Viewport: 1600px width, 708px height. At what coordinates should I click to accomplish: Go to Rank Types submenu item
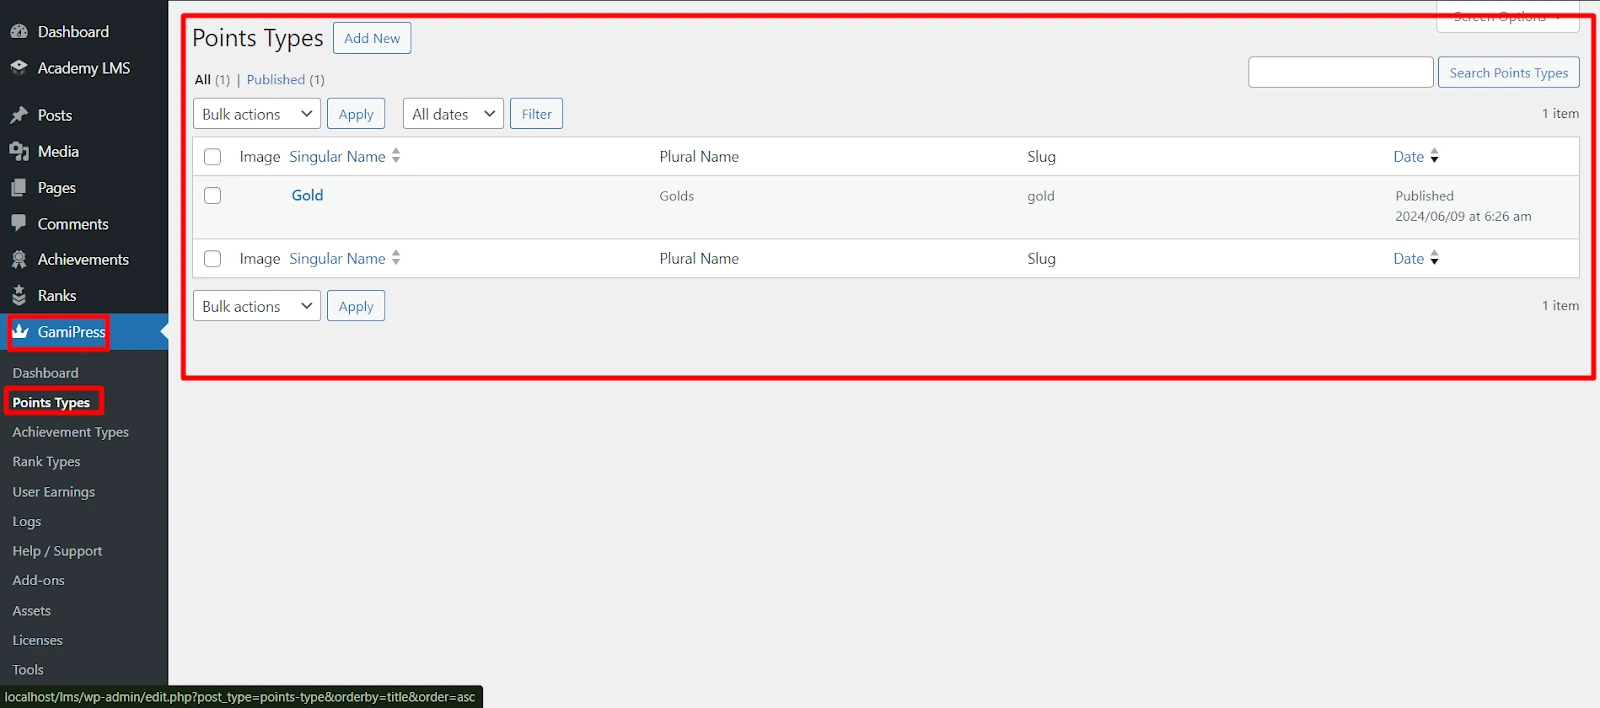(46, 462)
